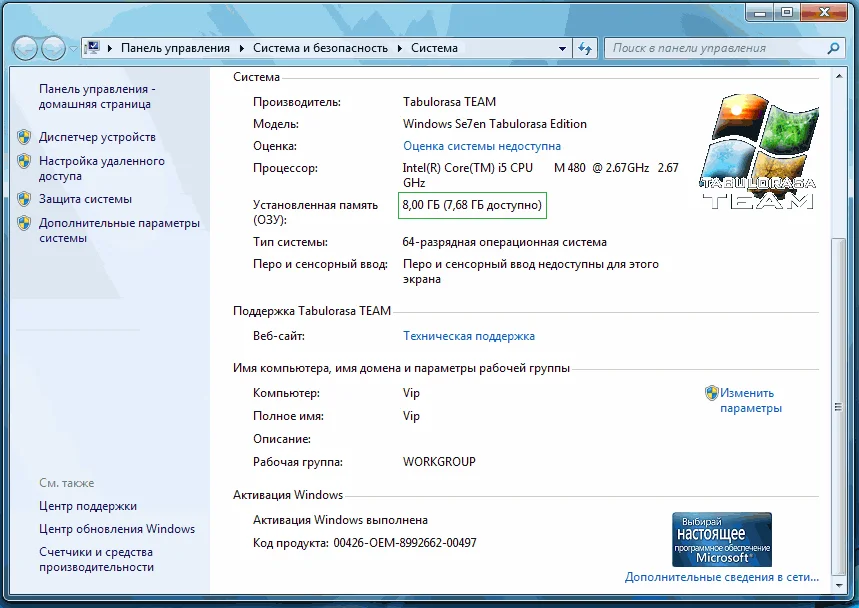Maximize the Система window

(787, 12)
